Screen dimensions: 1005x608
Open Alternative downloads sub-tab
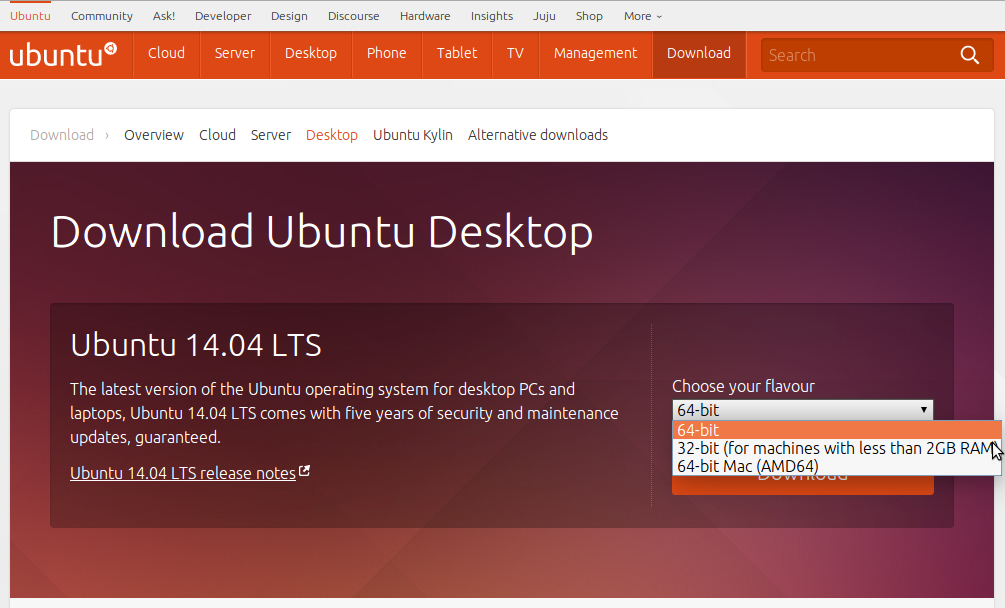(538, 135)
